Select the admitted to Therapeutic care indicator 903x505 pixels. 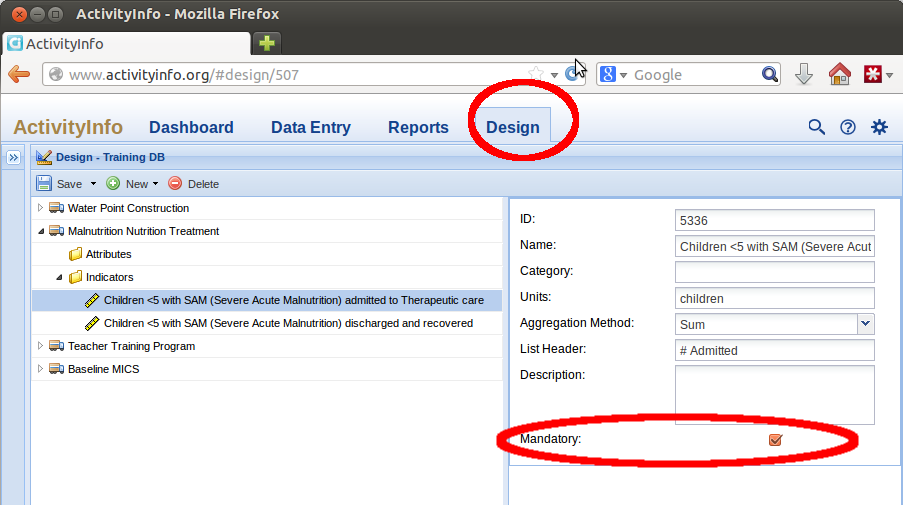click(x=267, y=300)
